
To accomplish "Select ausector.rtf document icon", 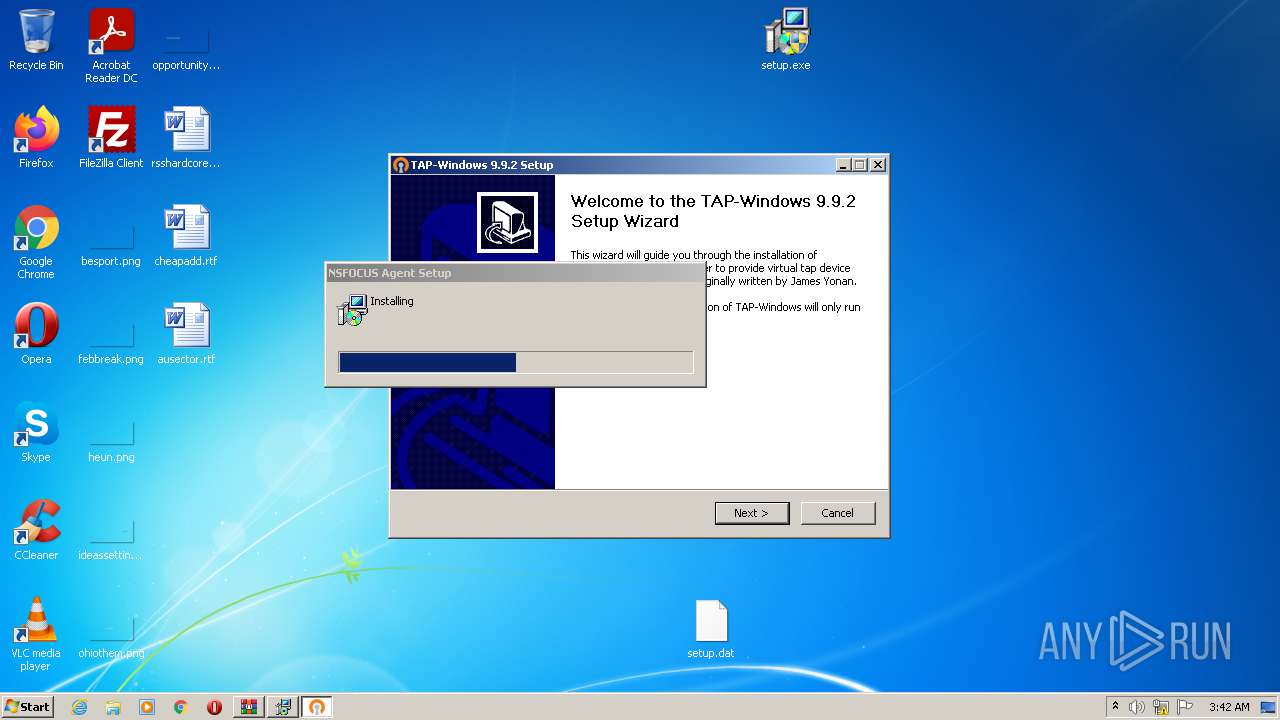I will click(186, 334).
